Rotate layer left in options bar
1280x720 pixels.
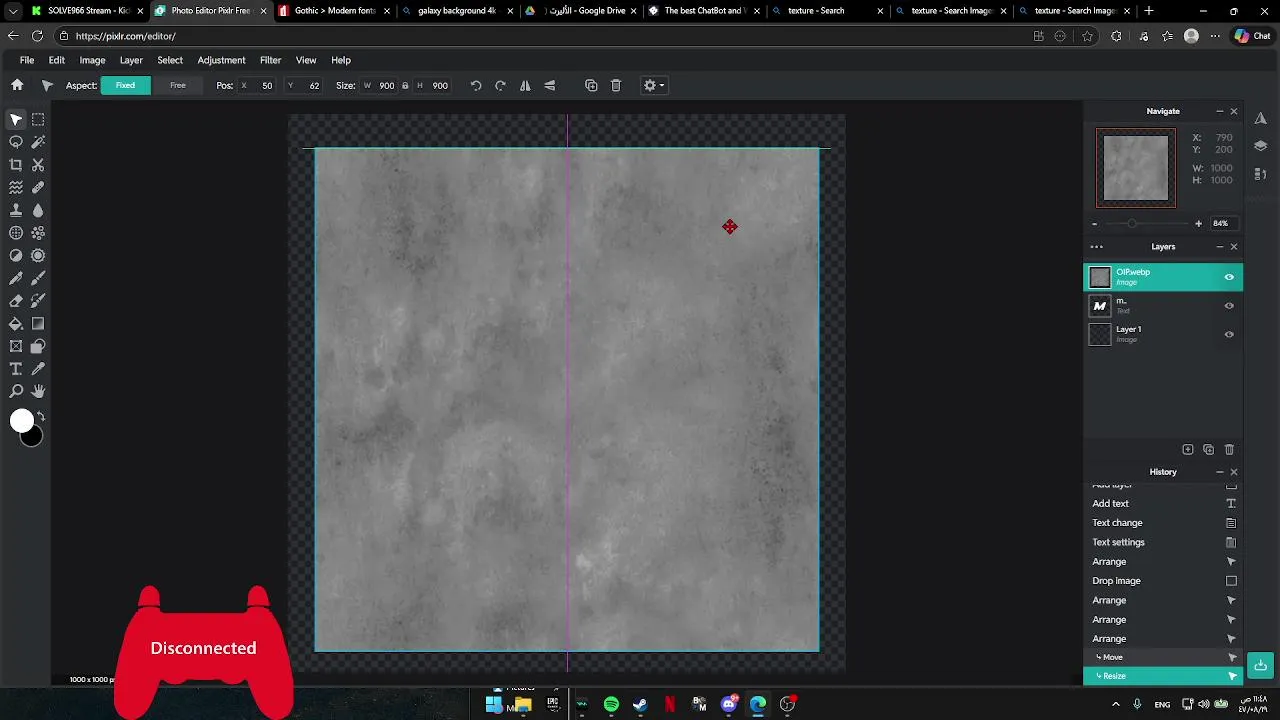click(476, 85)
